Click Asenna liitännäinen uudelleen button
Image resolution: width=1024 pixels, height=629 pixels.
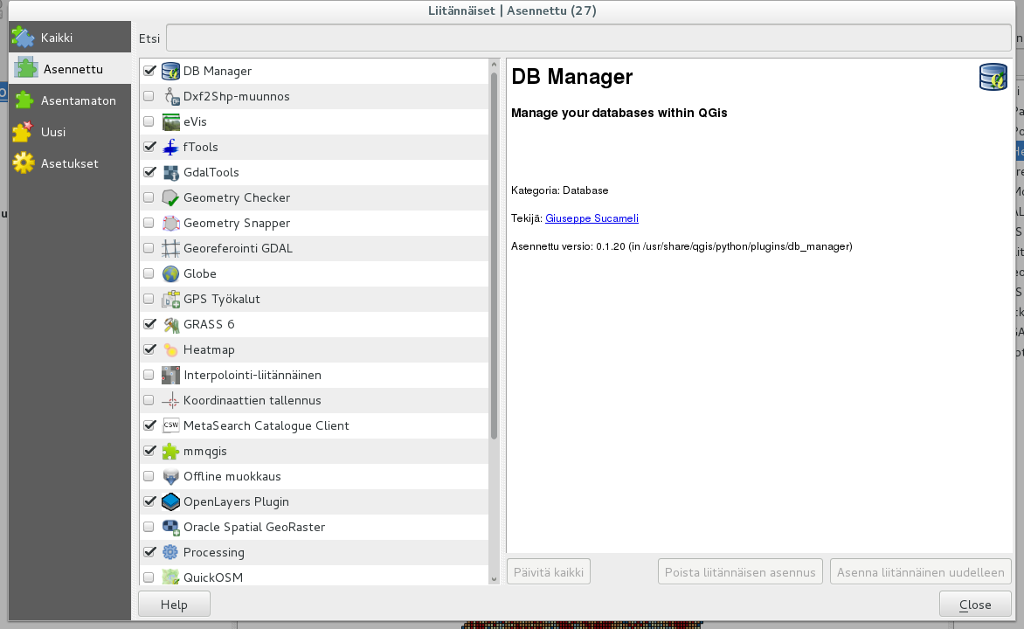point(921,572)
